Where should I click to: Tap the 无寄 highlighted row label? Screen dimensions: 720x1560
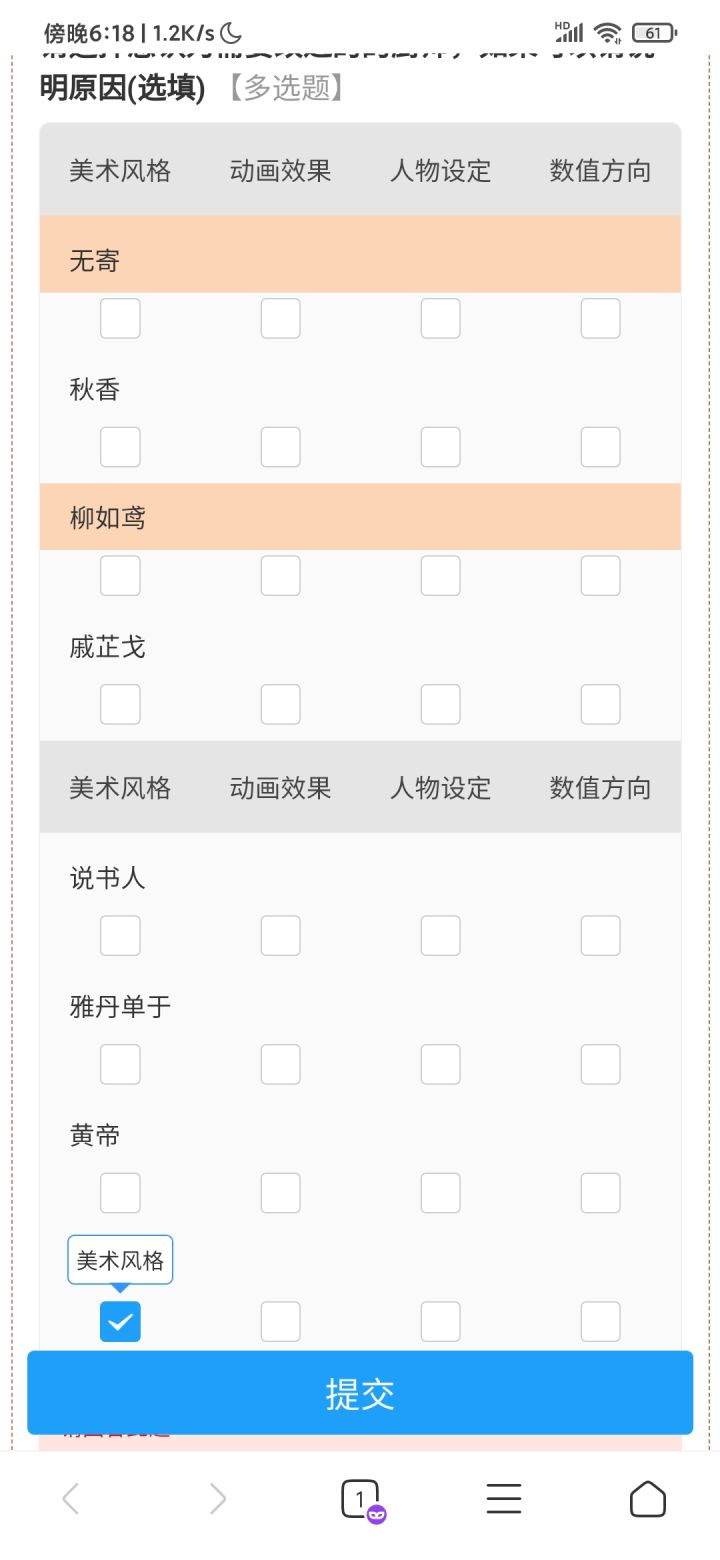pos(95,261)
